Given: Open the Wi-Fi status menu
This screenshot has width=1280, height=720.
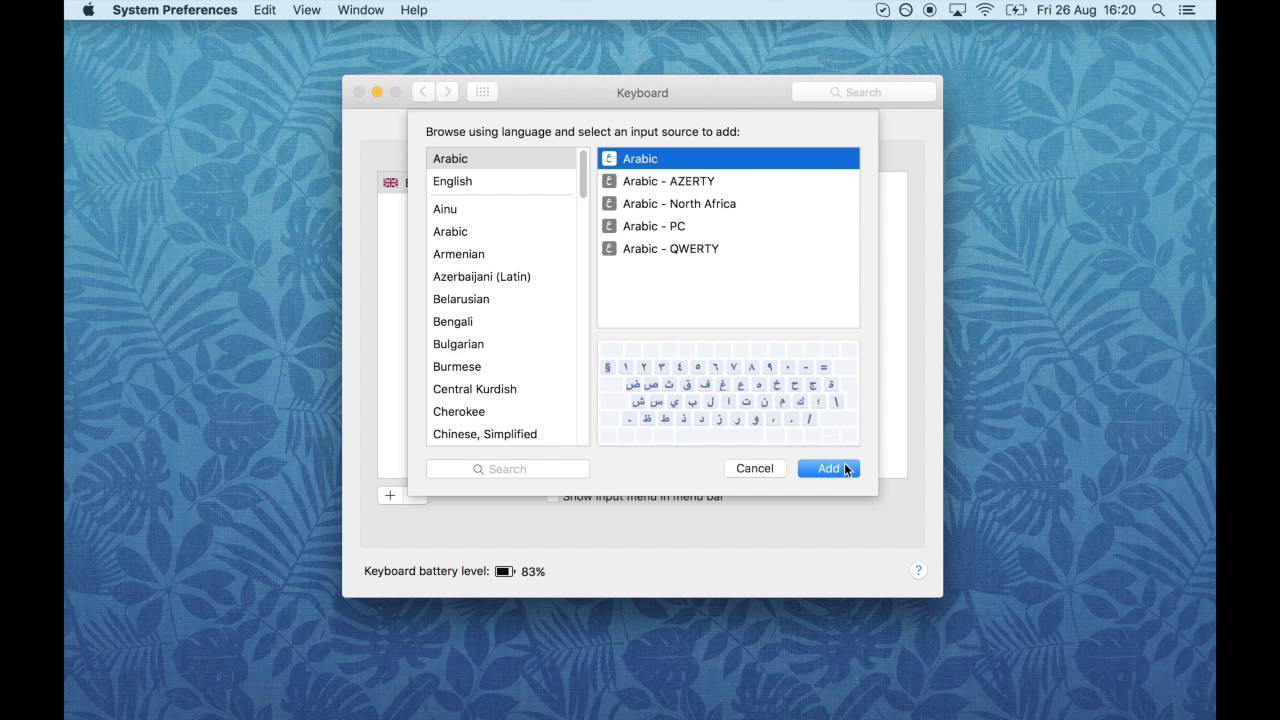Looking at the screenshot, I should [985, 10].
